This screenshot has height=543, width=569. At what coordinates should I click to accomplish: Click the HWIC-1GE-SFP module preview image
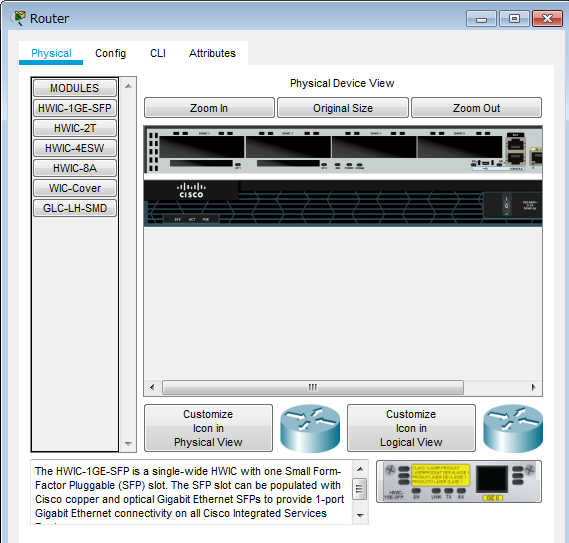pyautogui.click(x=459, y=482)
